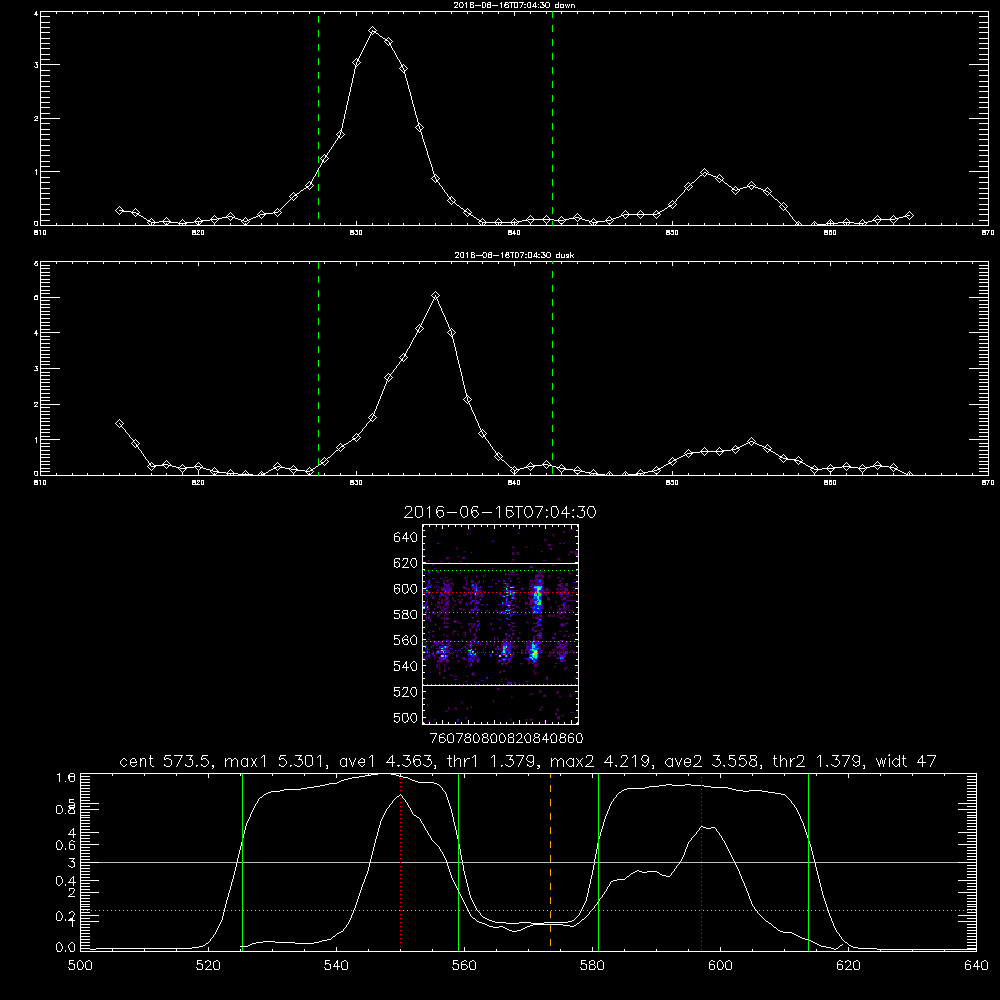The image size is (1000, 1000).
Task: Click the dawn plot title text
Action: 514,5
